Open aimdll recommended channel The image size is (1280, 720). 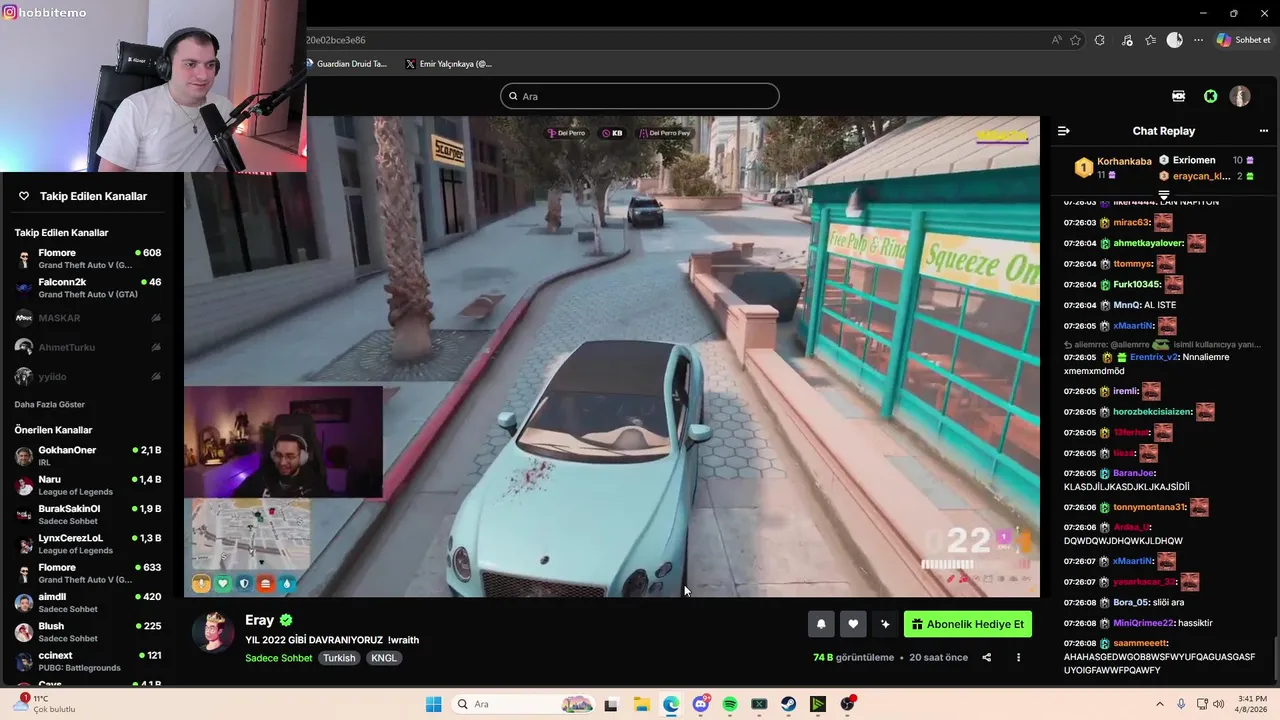tap(88, 602)
